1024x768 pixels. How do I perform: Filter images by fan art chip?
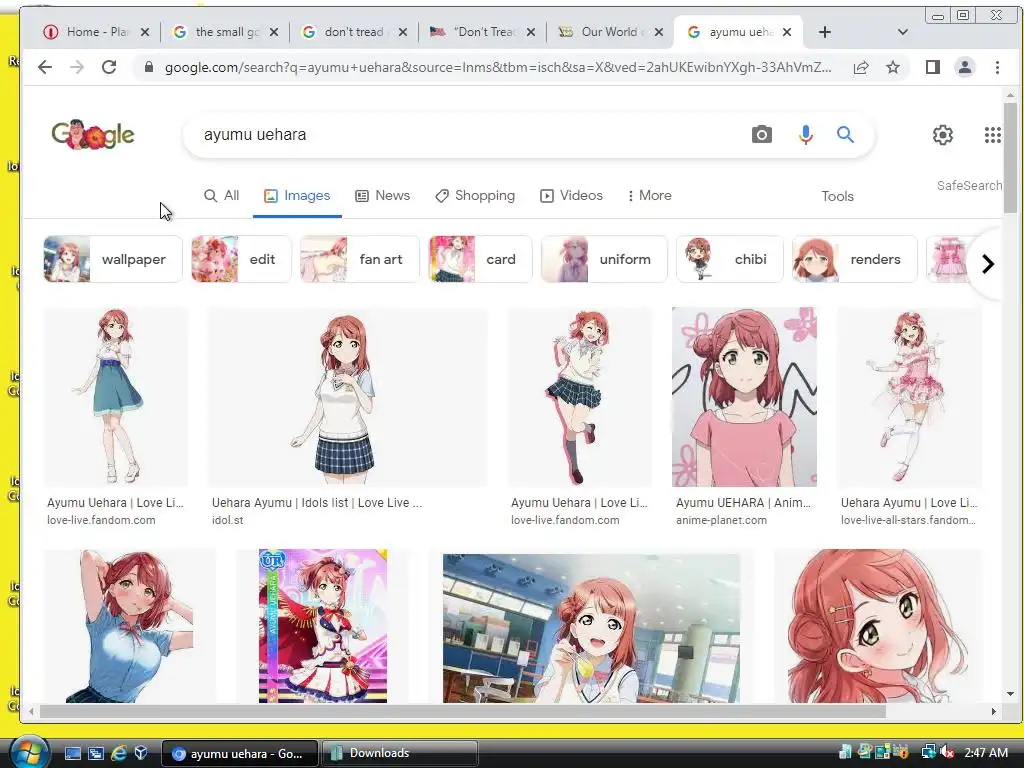coord(360,259)
